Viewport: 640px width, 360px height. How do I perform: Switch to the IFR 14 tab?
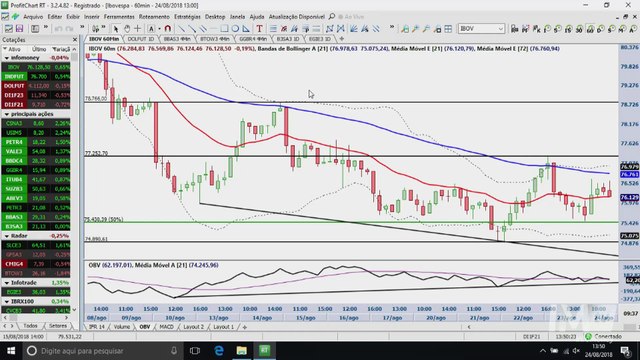[97, 327]
